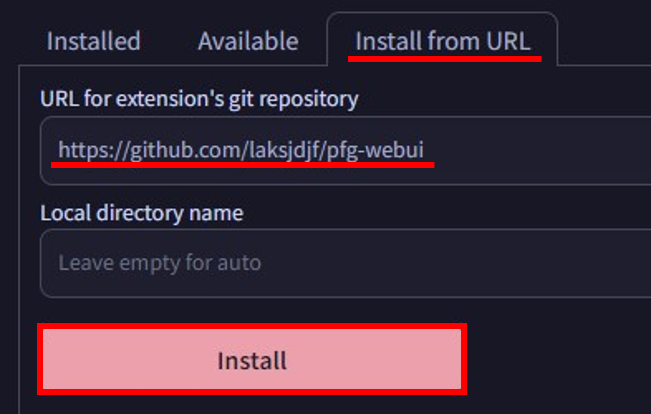Click the Install button
Viewport: 651px width, 414px height.
[x=252, y=360]
